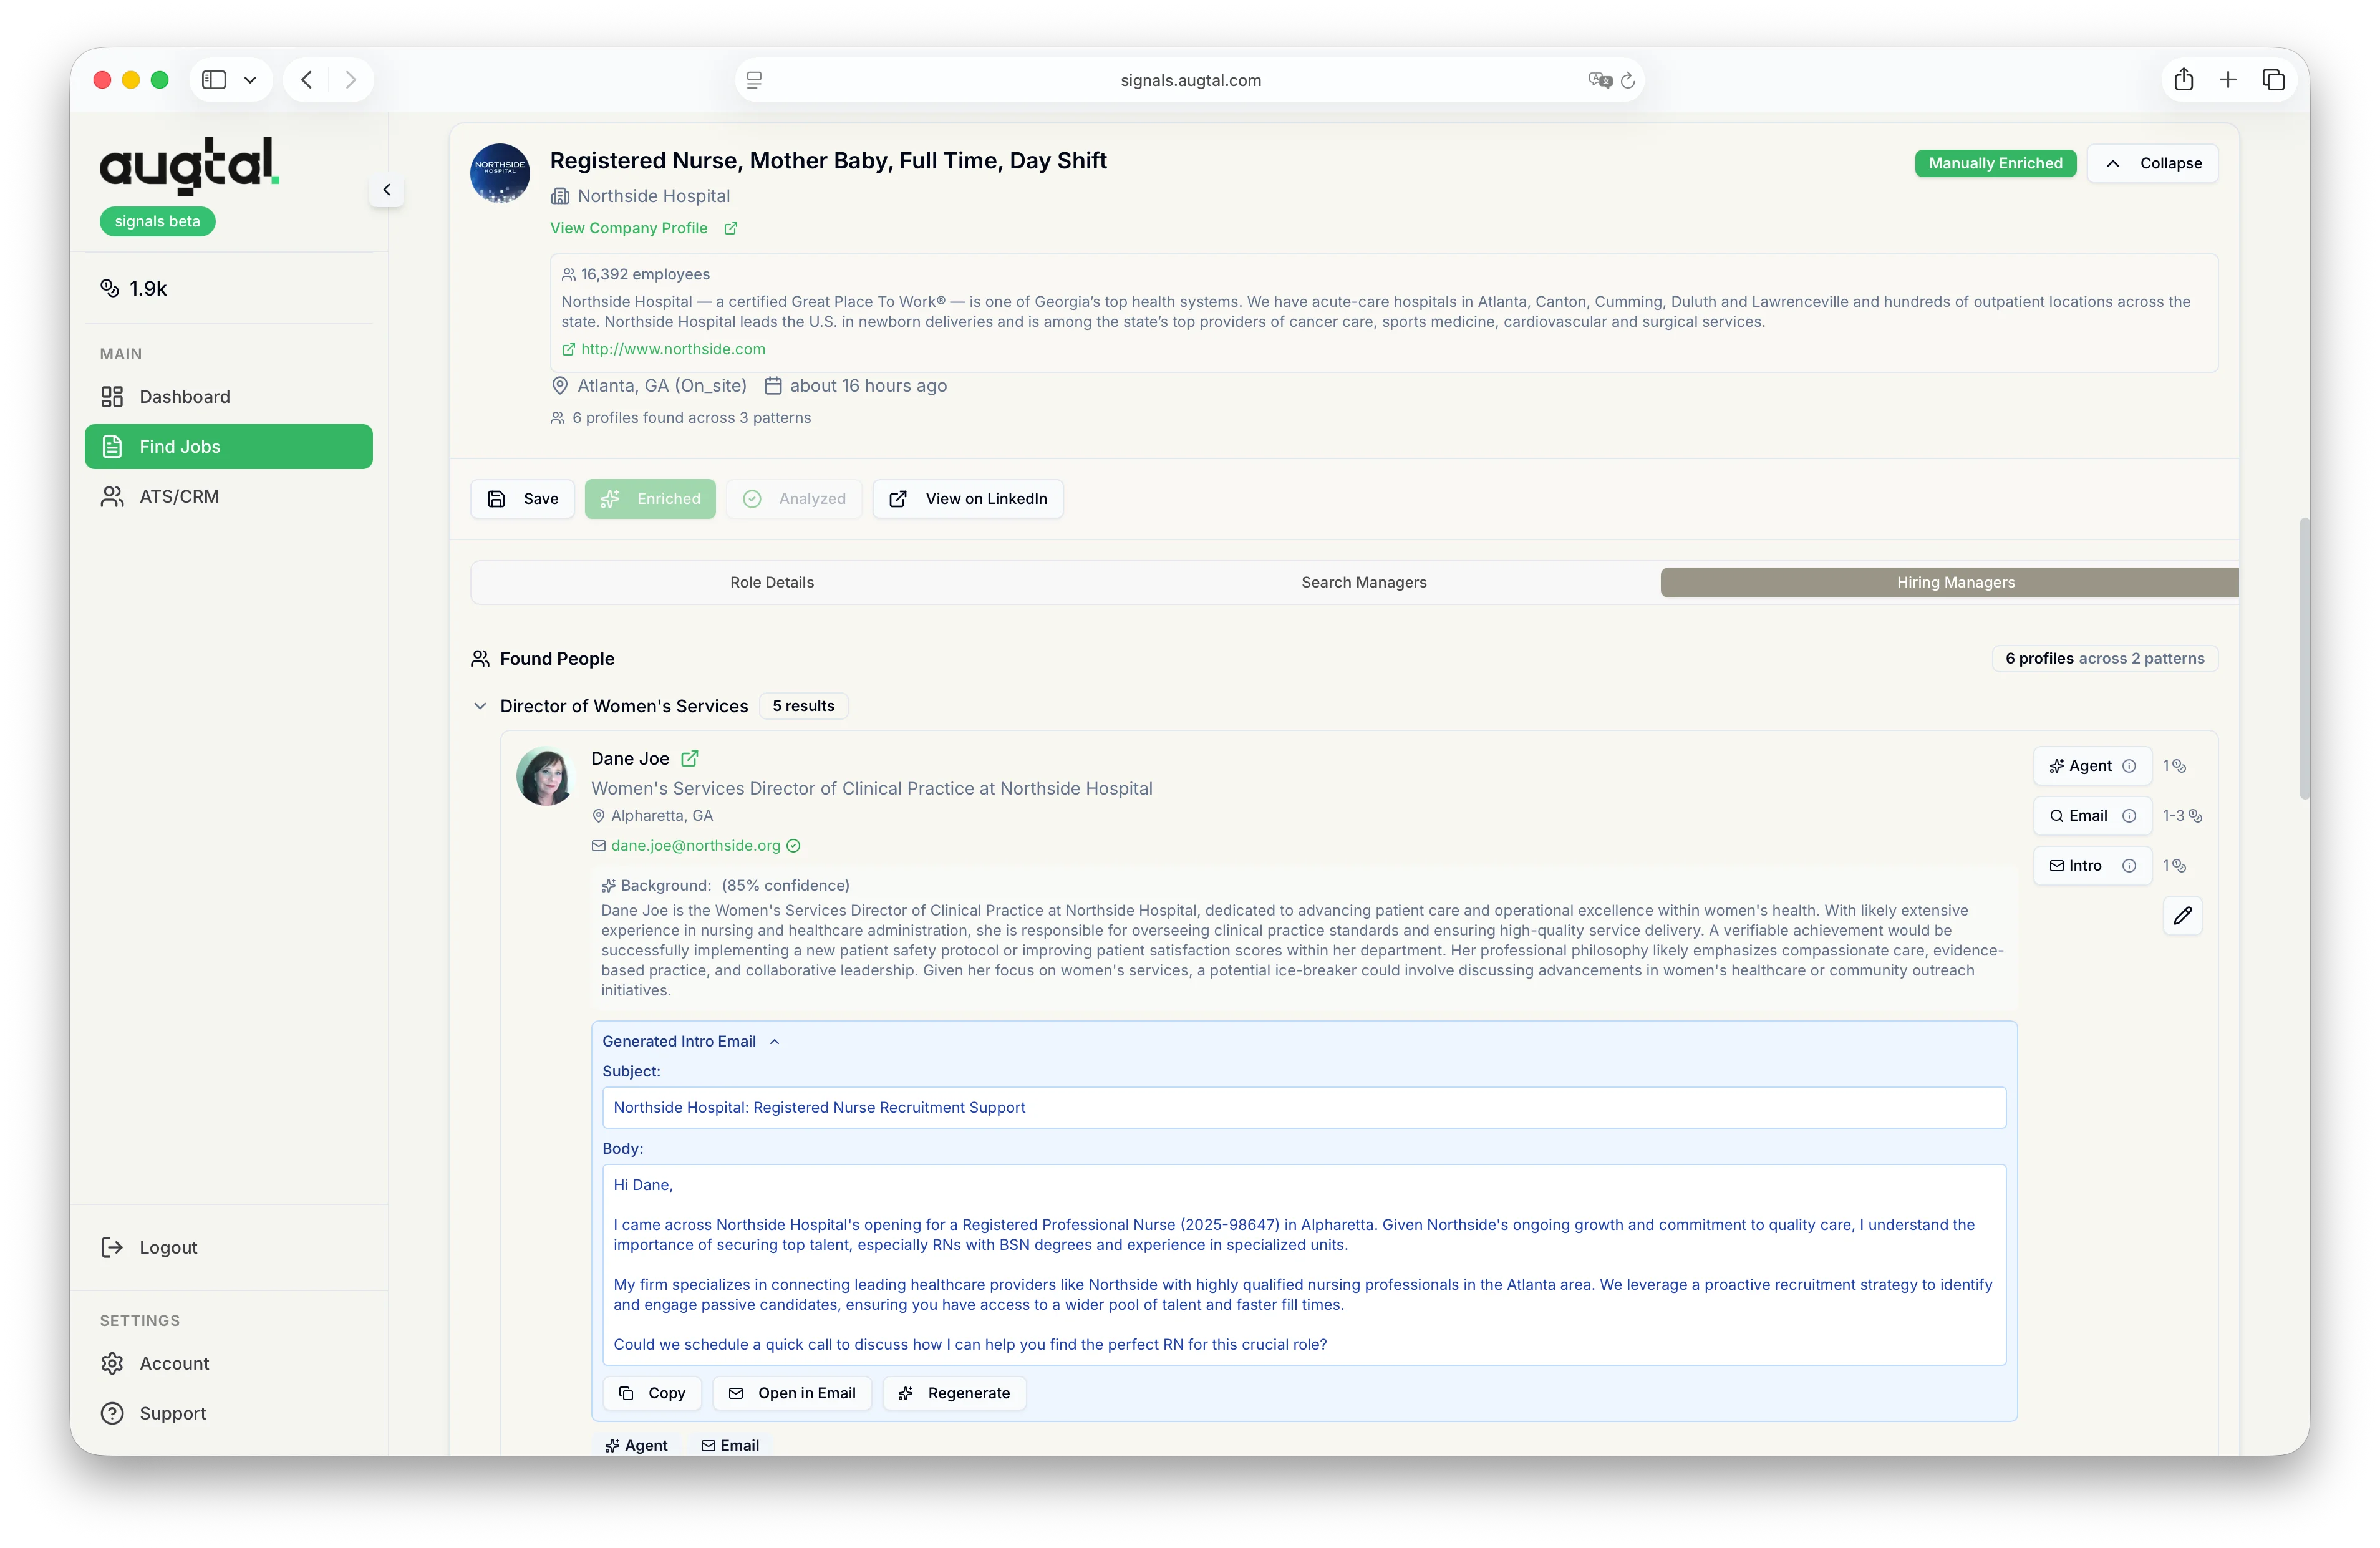The height and width of the screenshot is (1548, 2380).
Task: Open the Search Managers tab
Action: coord(1363,582)
